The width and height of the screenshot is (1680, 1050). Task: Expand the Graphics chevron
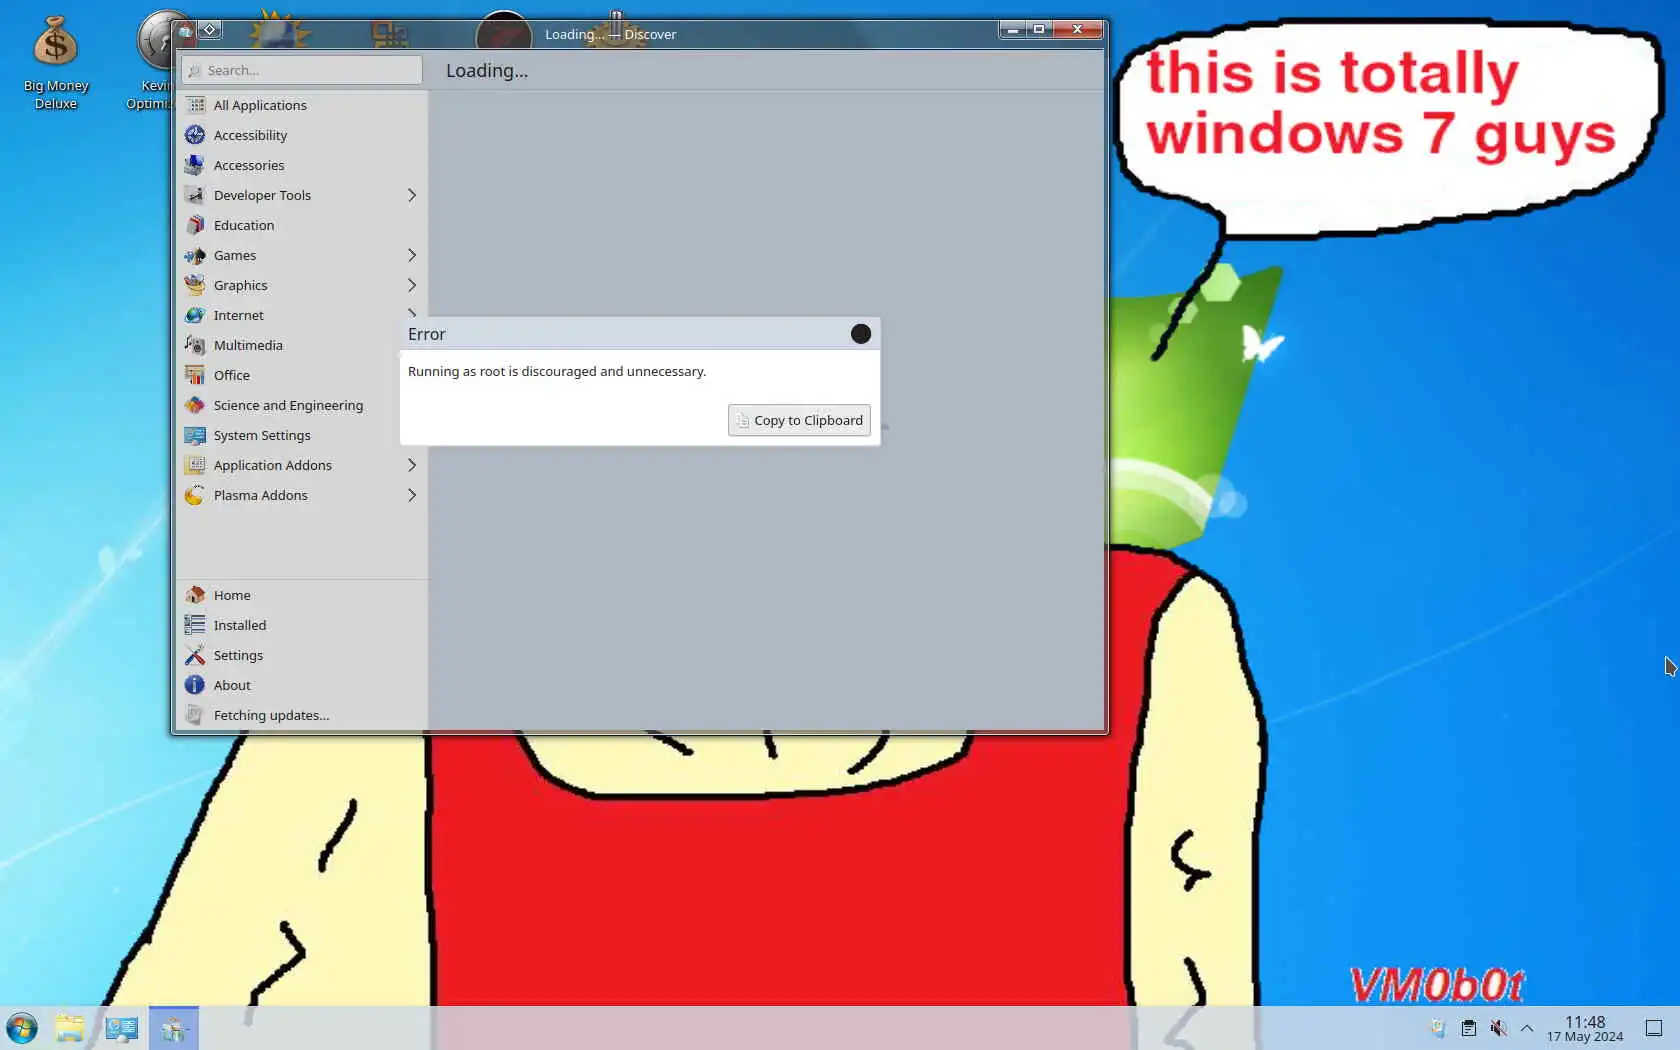(x=411, y=285)
